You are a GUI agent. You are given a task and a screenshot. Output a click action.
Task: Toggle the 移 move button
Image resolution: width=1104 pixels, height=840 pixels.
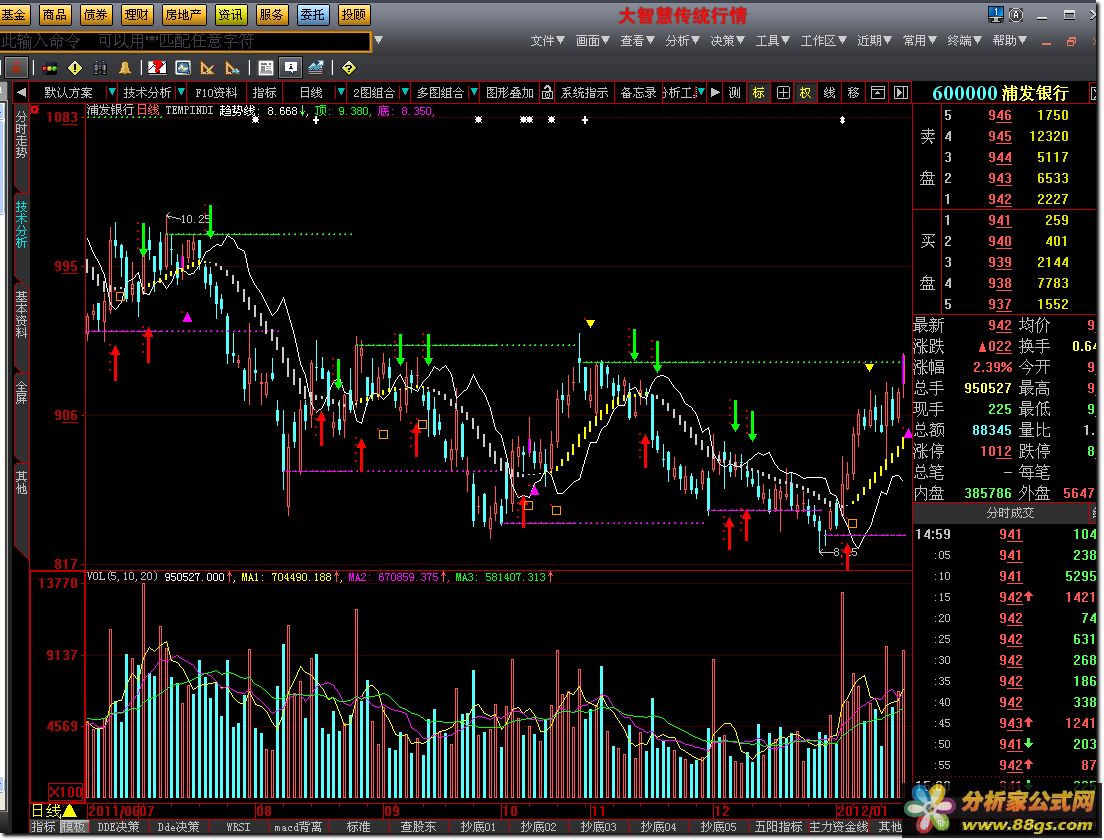853,92
